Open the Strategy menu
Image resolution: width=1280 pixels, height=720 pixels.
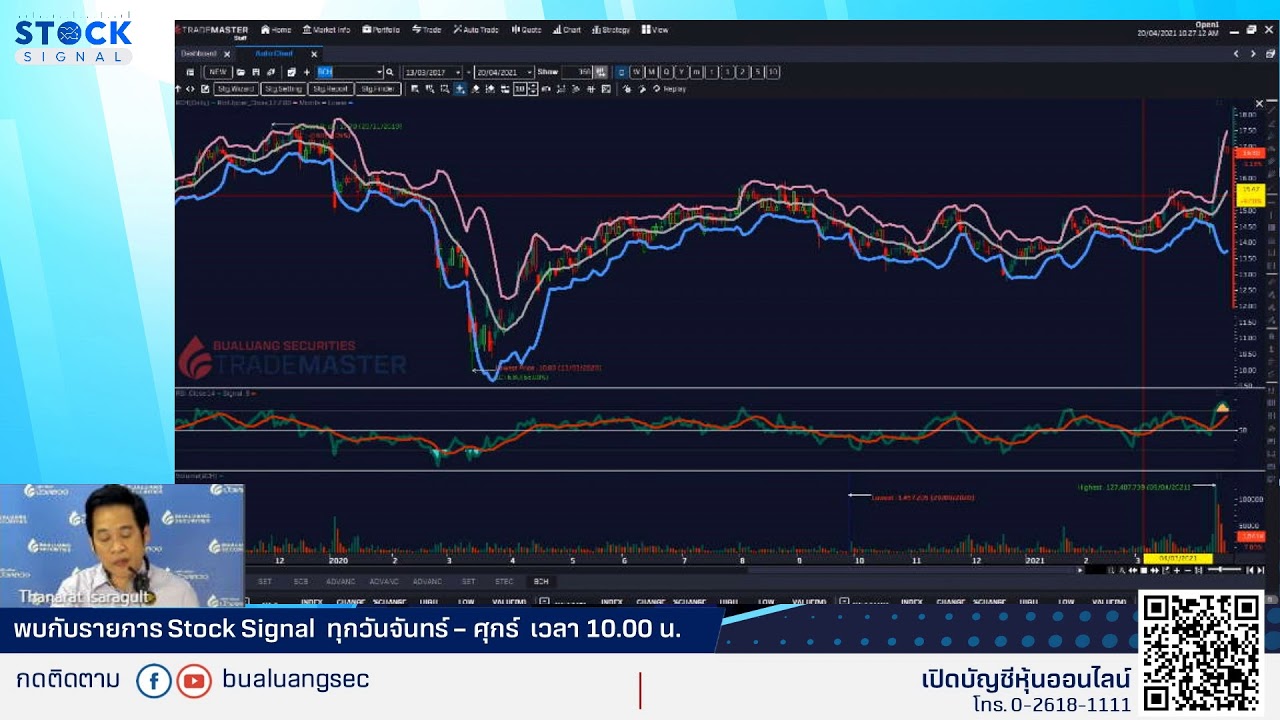point(611,30)
